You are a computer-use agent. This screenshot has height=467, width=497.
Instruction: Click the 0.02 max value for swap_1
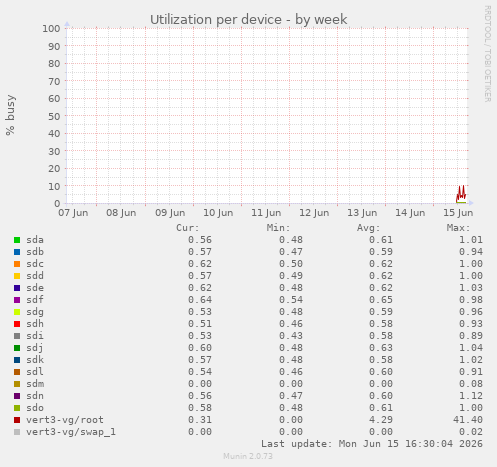tap(471, 432)
